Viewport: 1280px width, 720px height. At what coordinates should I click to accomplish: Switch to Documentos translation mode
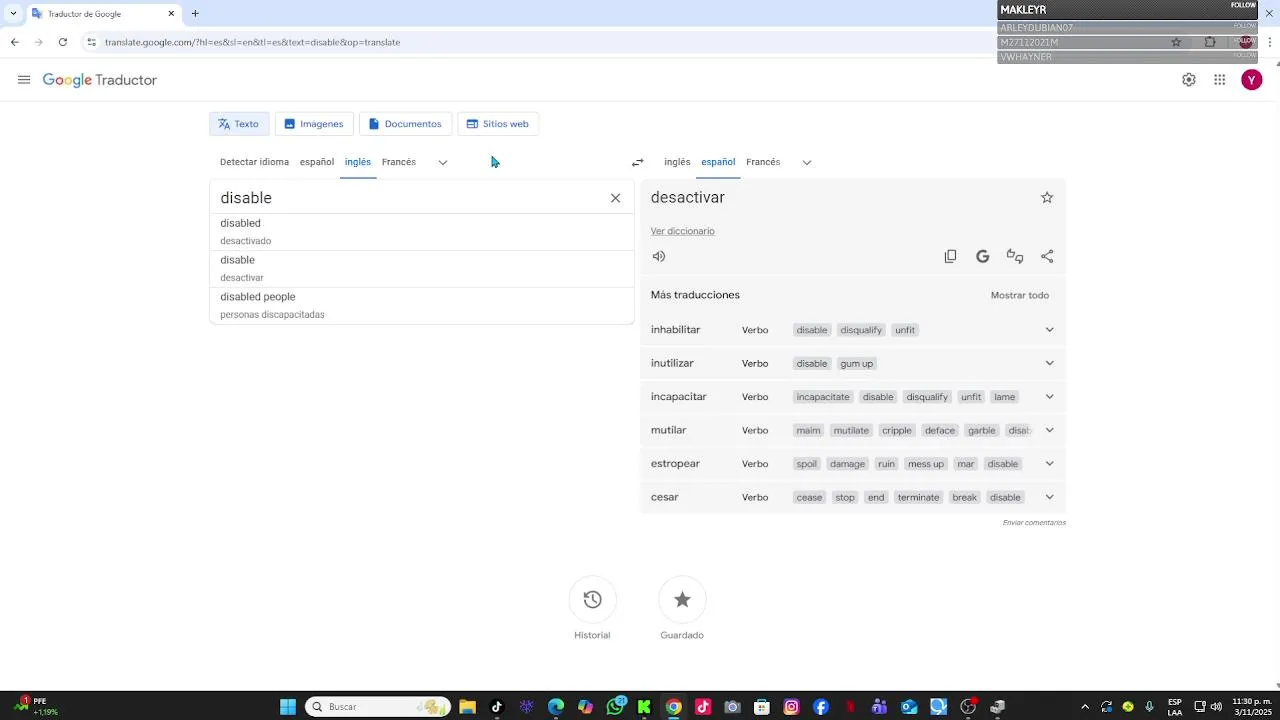coord(405,124)
